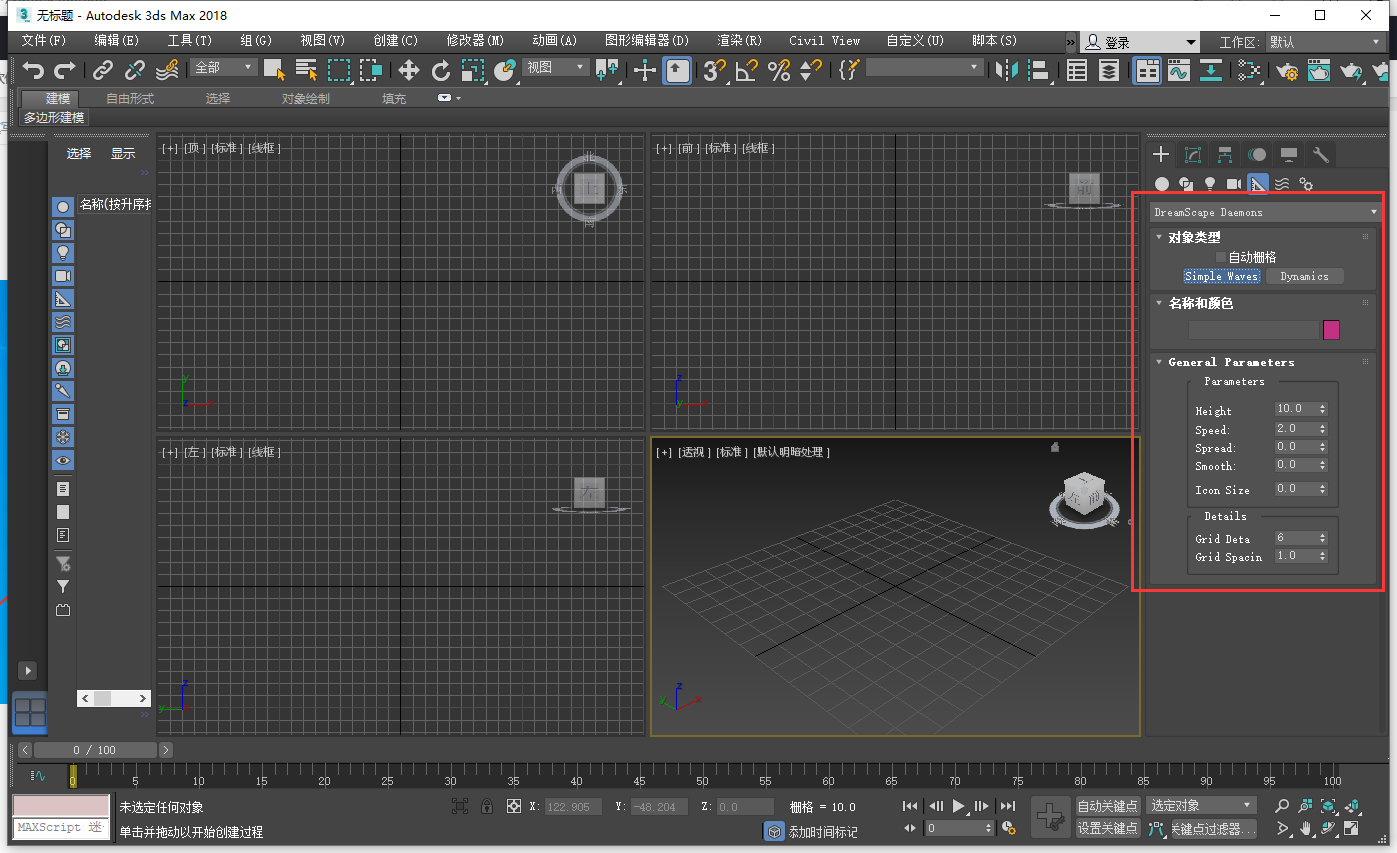Open the 全部 selection filter dropdown
Screen dimensions: 1397x853
[x=224, y=67]
